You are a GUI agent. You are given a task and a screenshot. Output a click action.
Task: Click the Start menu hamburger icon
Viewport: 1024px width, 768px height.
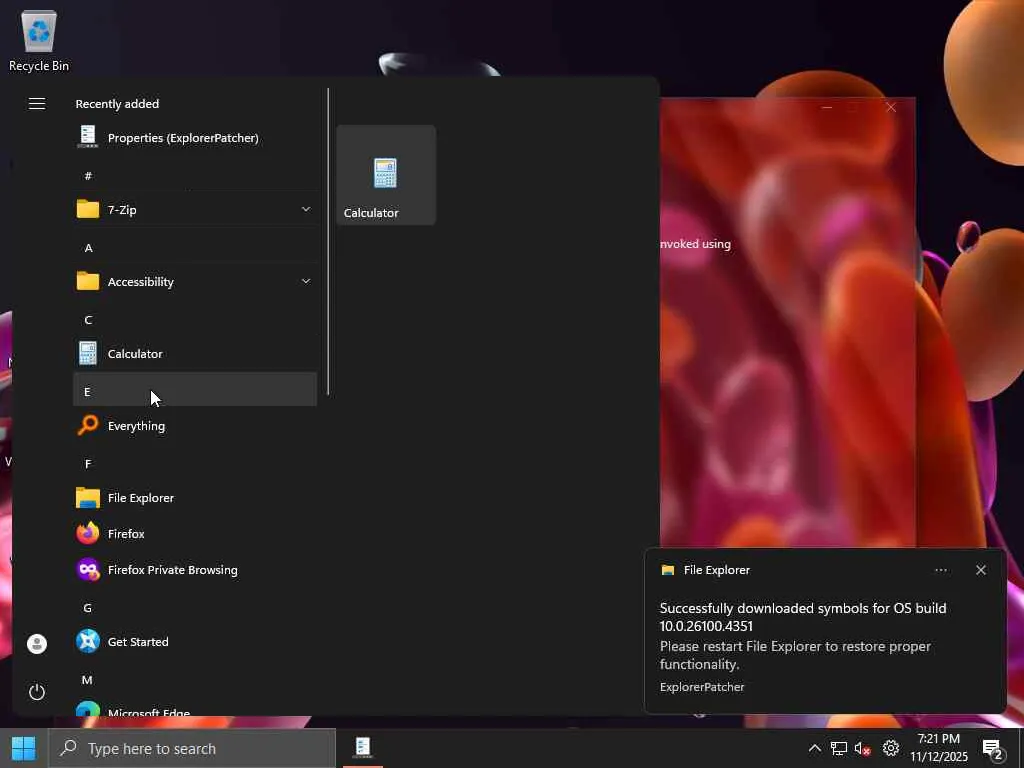click(x=37, y=104)
